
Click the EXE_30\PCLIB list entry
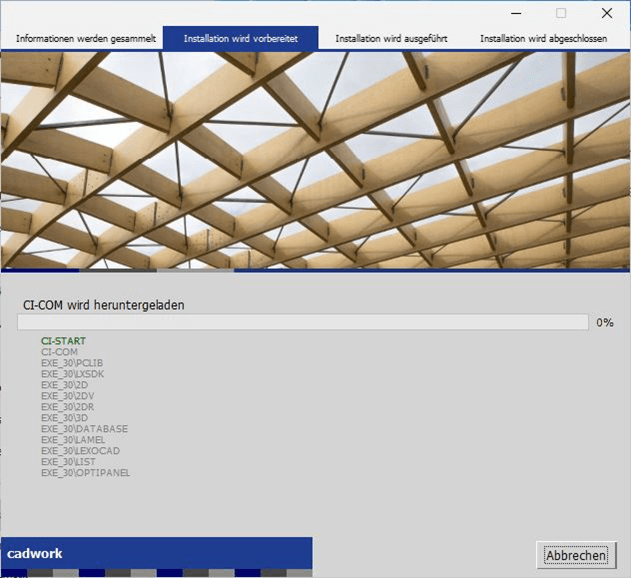pyautogui.click(x=72, y=363)
